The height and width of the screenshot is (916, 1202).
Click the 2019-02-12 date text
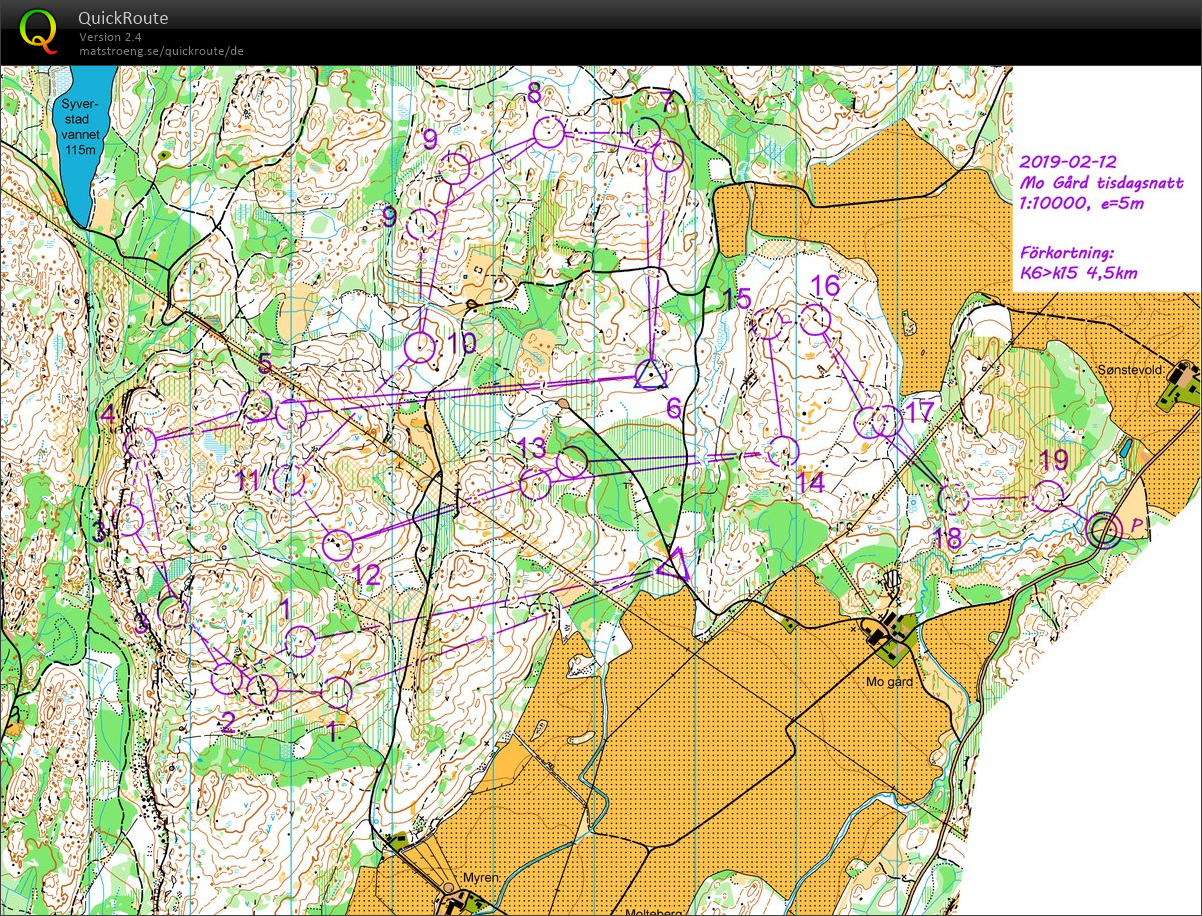(x=1067, y=160)
